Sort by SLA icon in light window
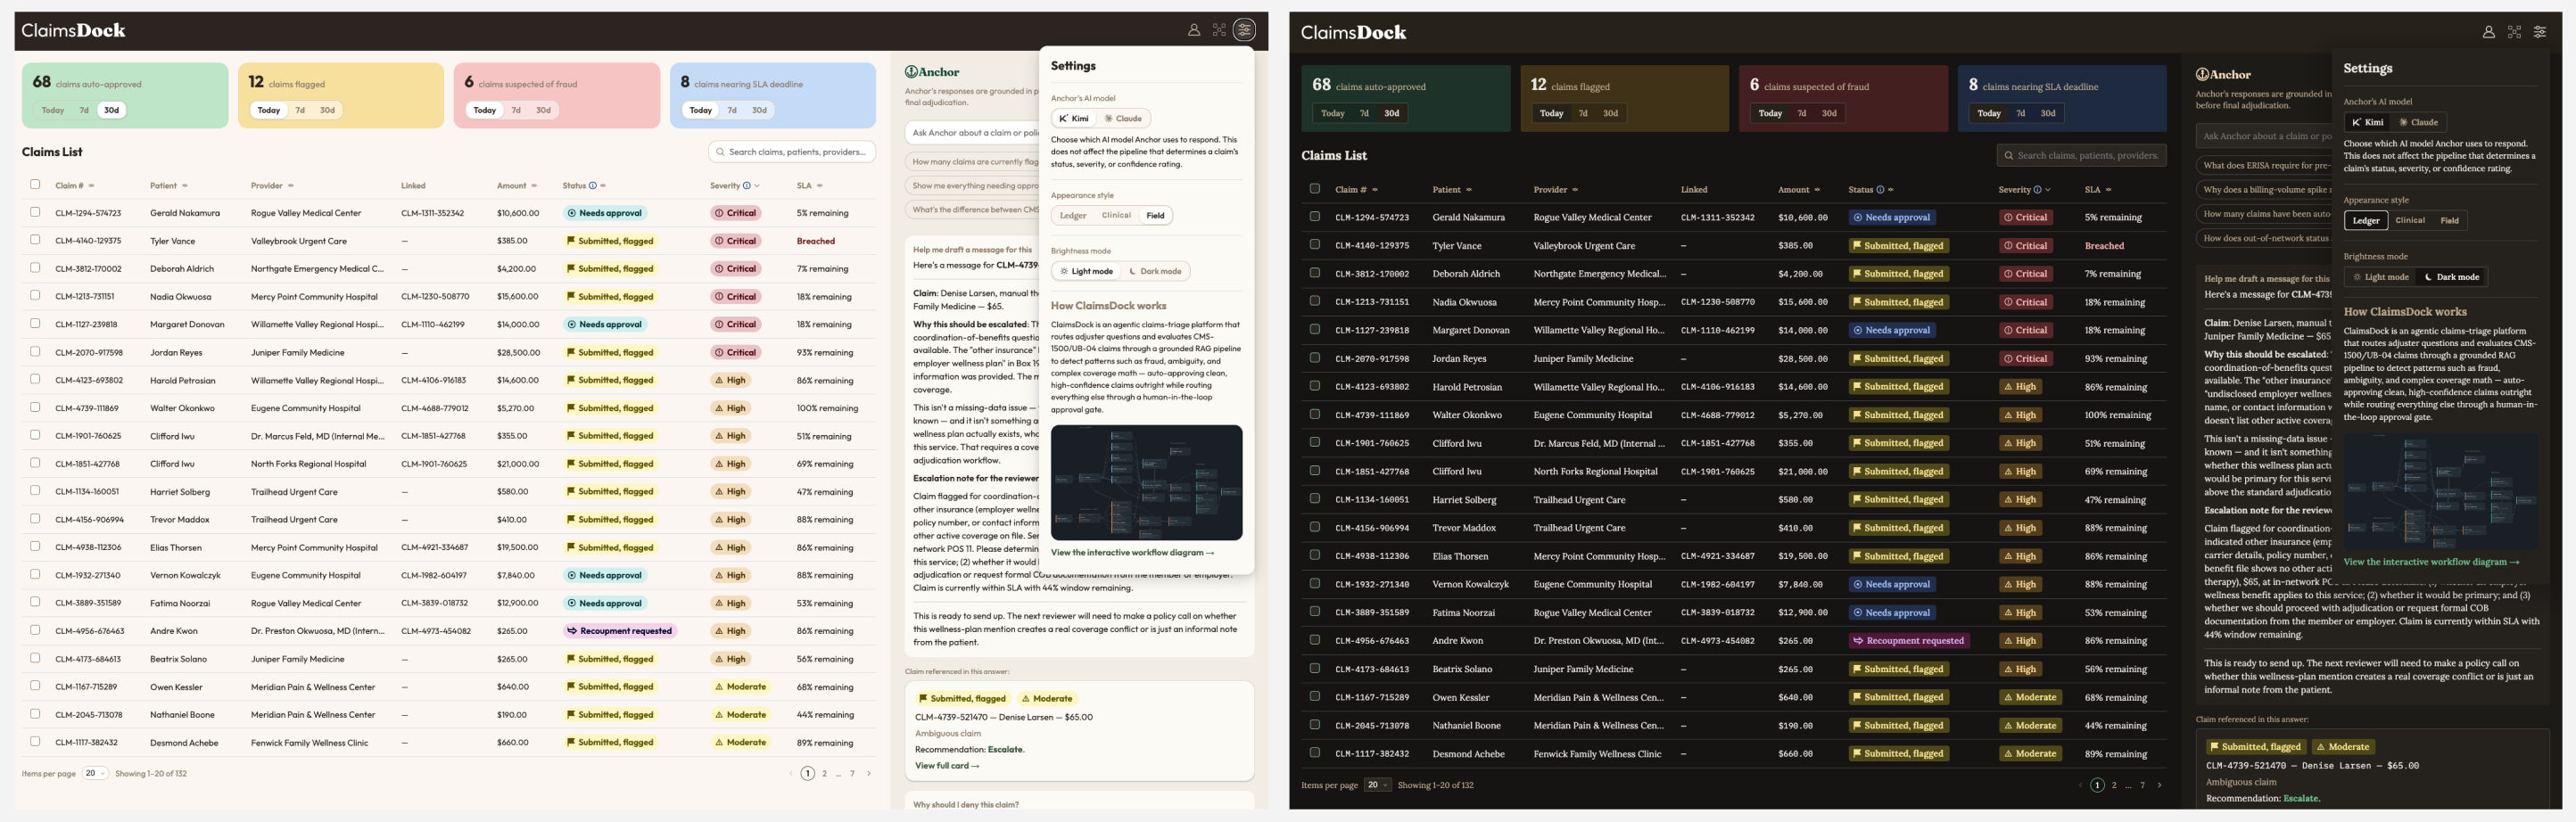 pos(820,186)
